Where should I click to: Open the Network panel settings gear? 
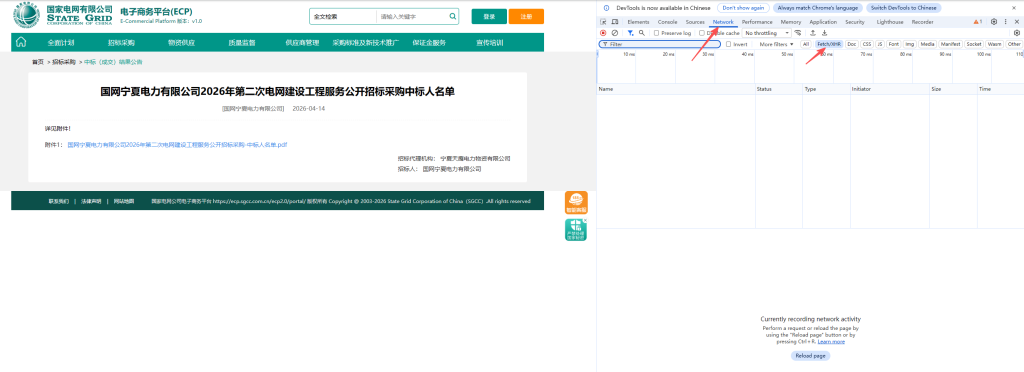[1016, 33]
